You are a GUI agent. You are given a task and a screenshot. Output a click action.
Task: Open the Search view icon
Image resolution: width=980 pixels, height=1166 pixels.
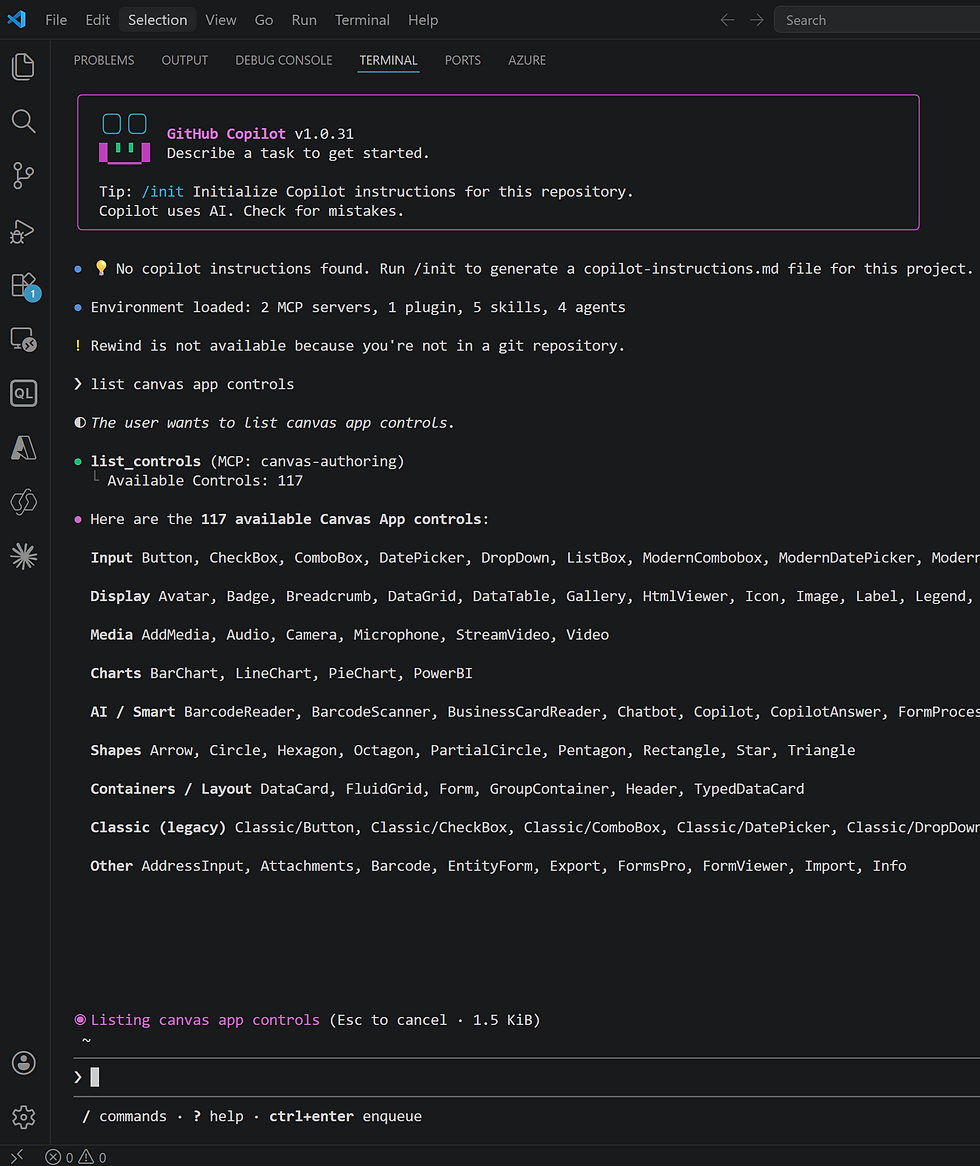pyautogui.click(x=24, y=121)
